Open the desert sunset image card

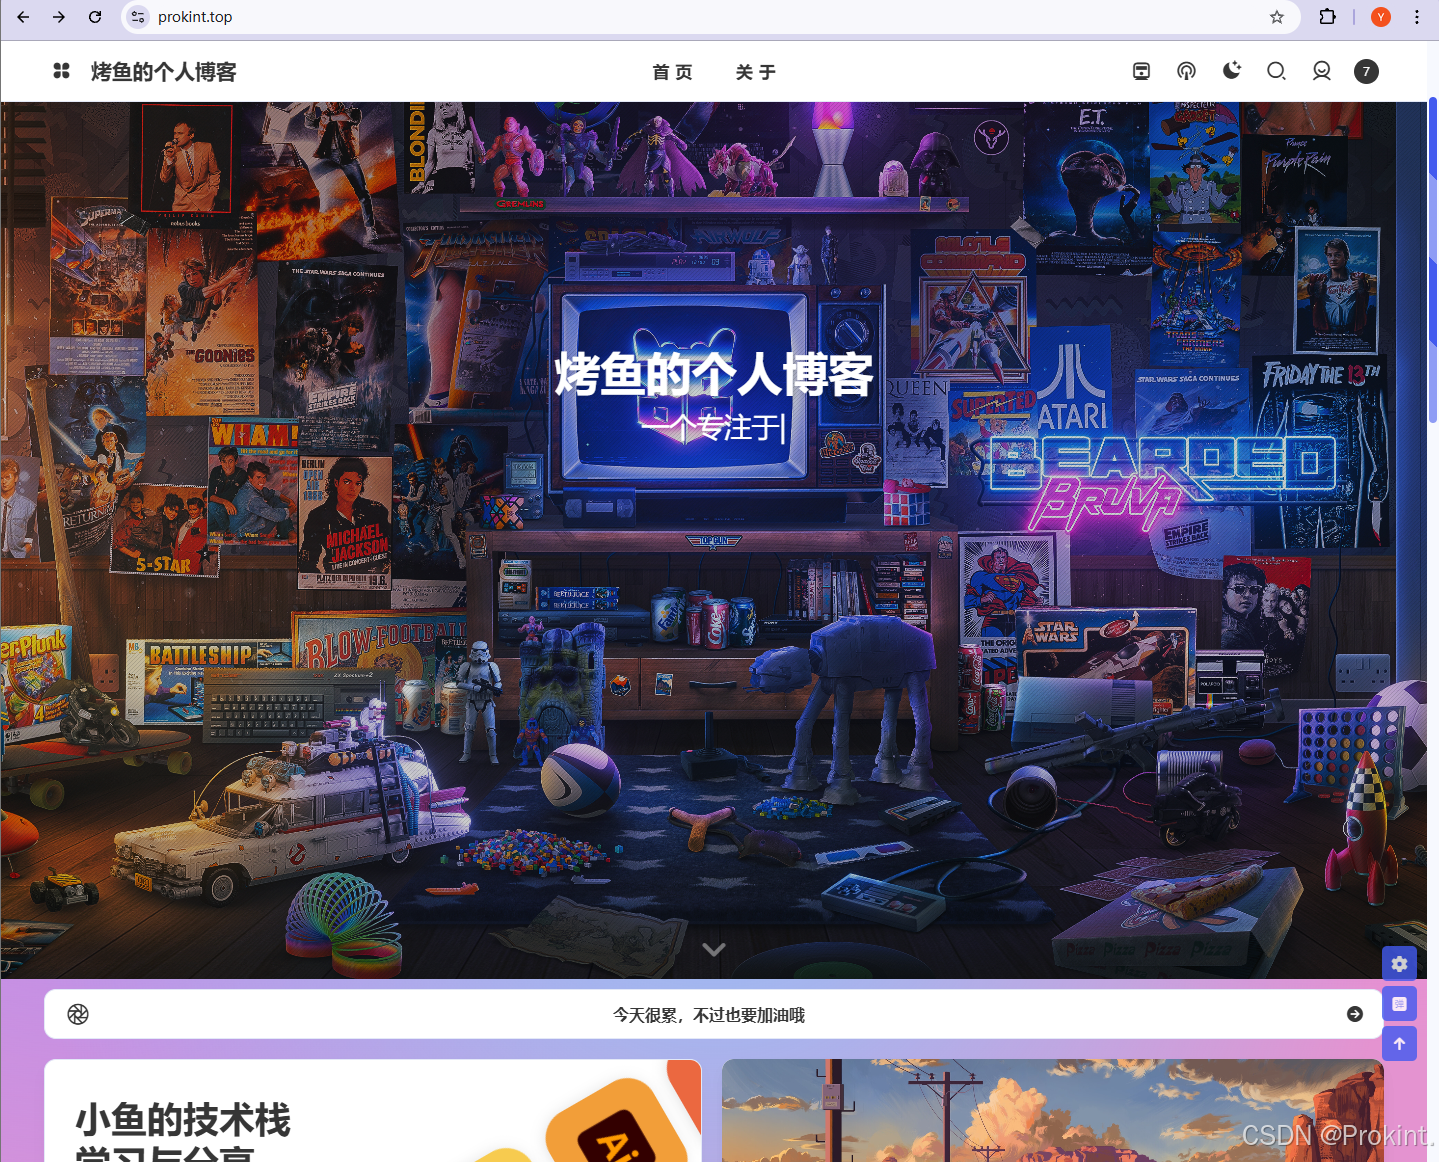1053,1111
